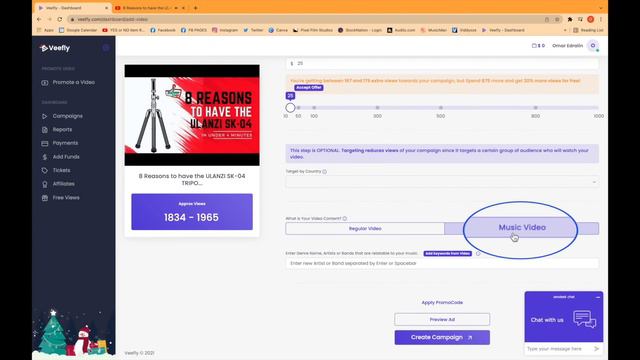
Task: Click the browser back arrow
Action: (39, 19)
